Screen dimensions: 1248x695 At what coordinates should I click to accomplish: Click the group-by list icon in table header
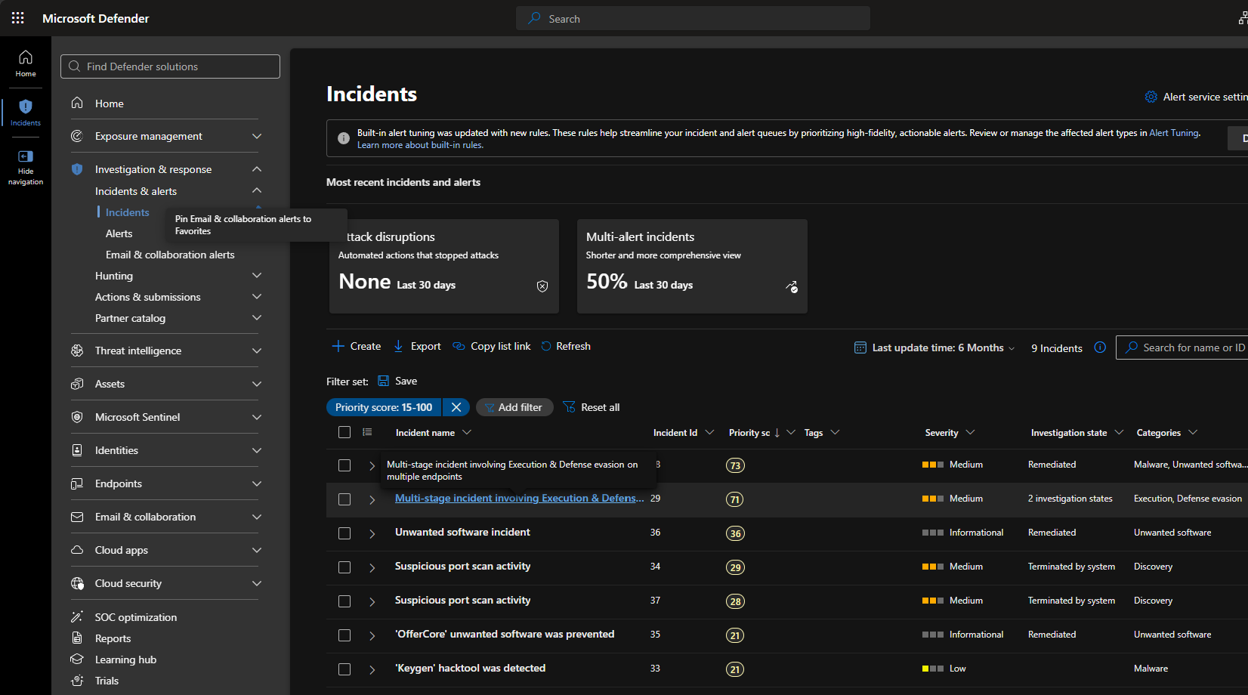point(367,432)
